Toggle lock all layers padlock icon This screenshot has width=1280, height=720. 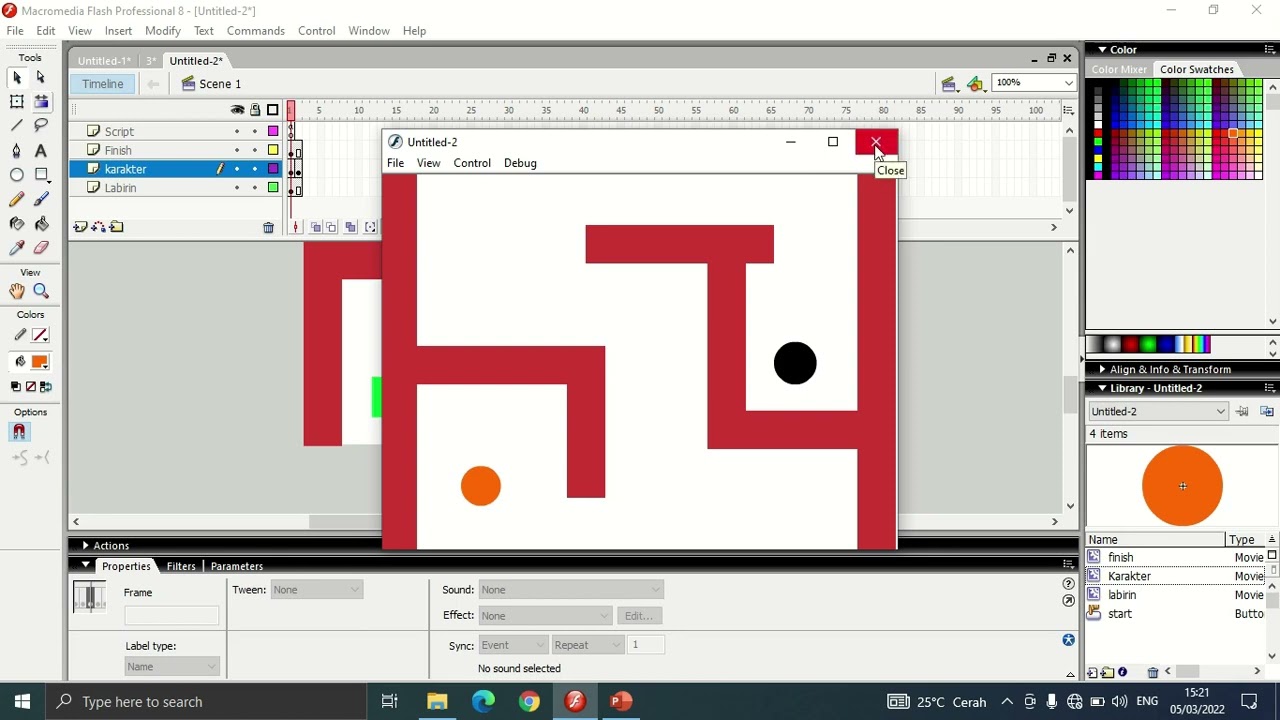coord(255,110)
